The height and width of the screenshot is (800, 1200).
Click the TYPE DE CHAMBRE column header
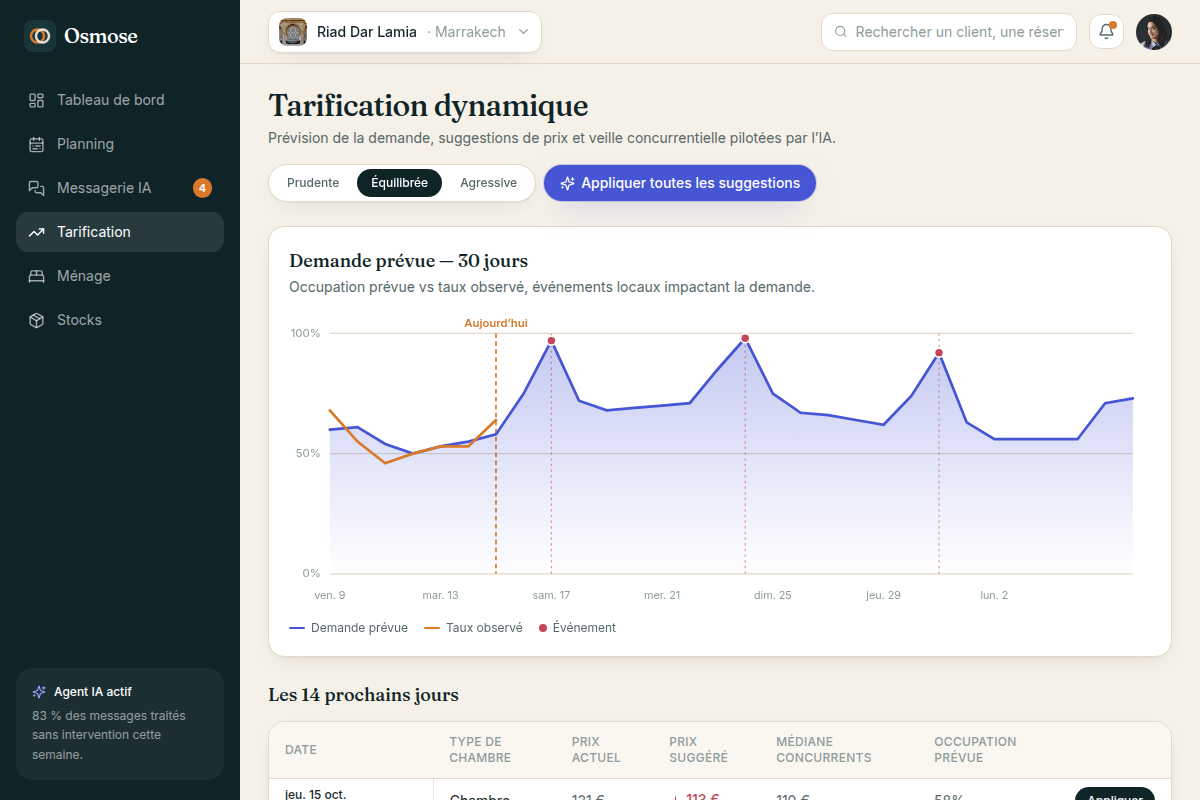point(480,750)
